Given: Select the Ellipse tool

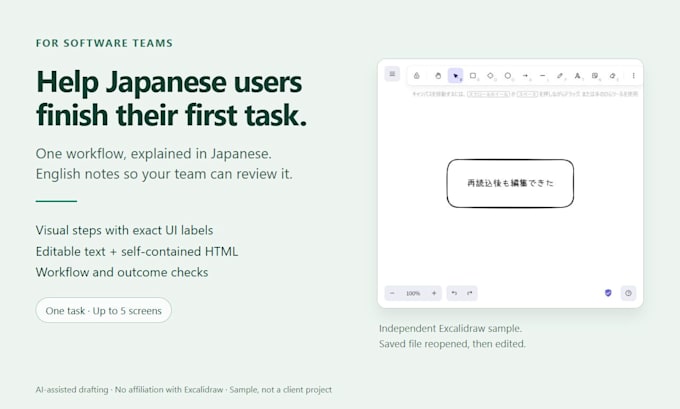Looking at the screenshot, I should pyautogui.click(x=508, y=75).
